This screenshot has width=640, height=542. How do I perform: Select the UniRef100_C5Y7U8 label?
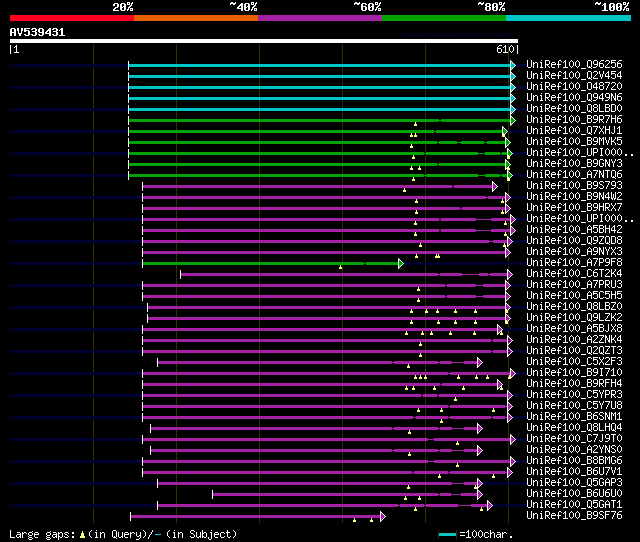574,406
